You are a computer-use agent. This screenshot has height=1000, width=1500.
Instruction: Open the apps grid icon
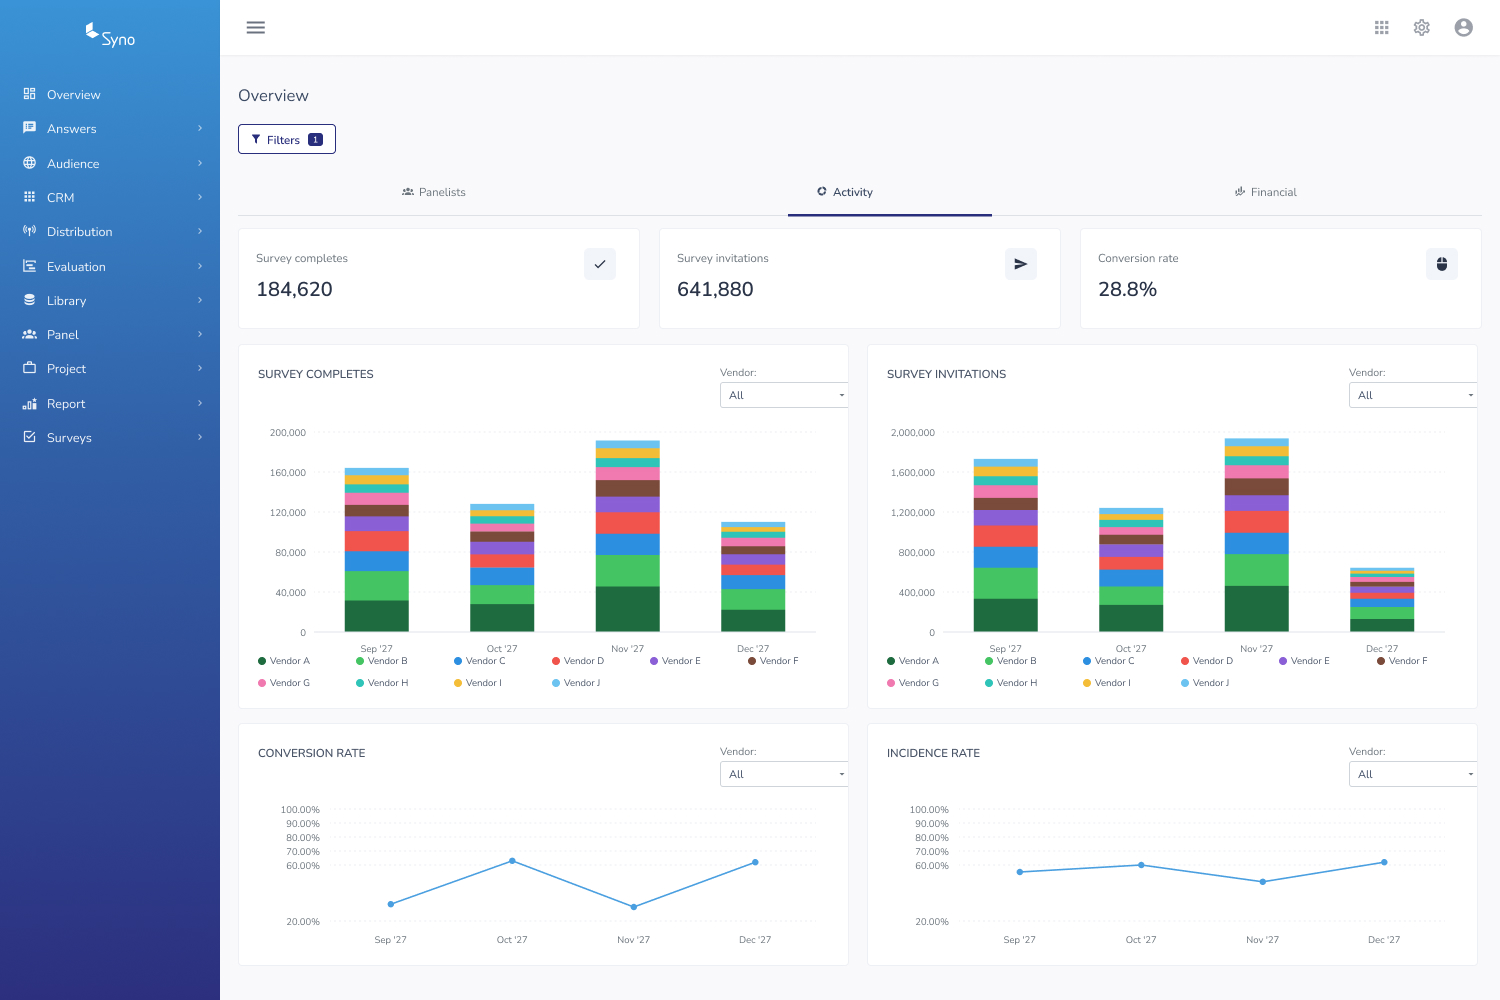(1382, 28)
